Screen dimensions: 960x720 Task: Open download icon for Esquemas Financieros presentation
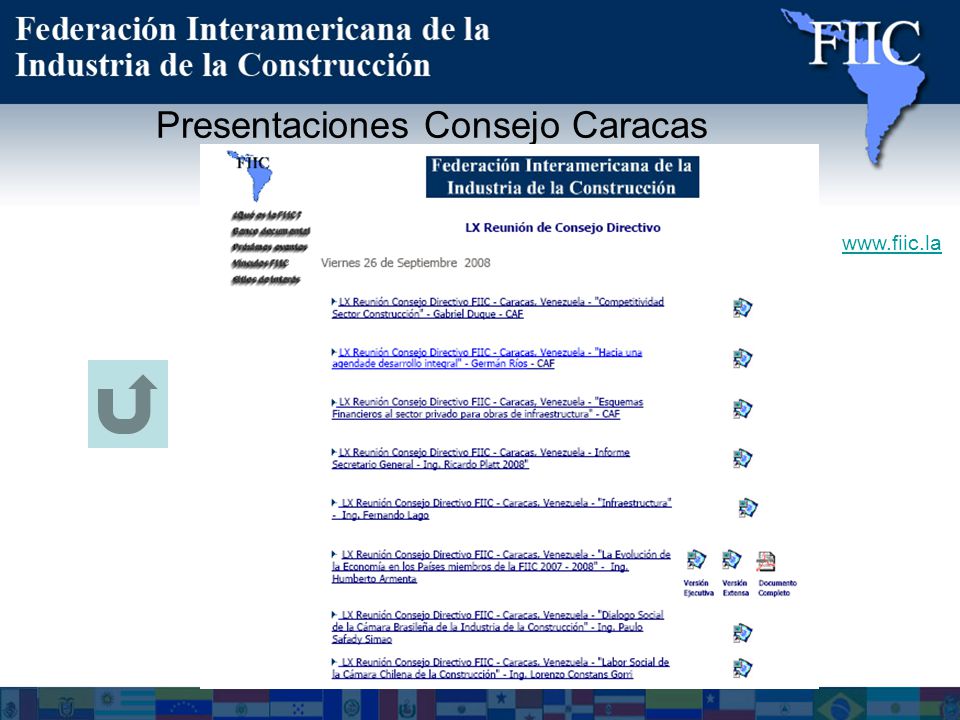tap(742, 408)
